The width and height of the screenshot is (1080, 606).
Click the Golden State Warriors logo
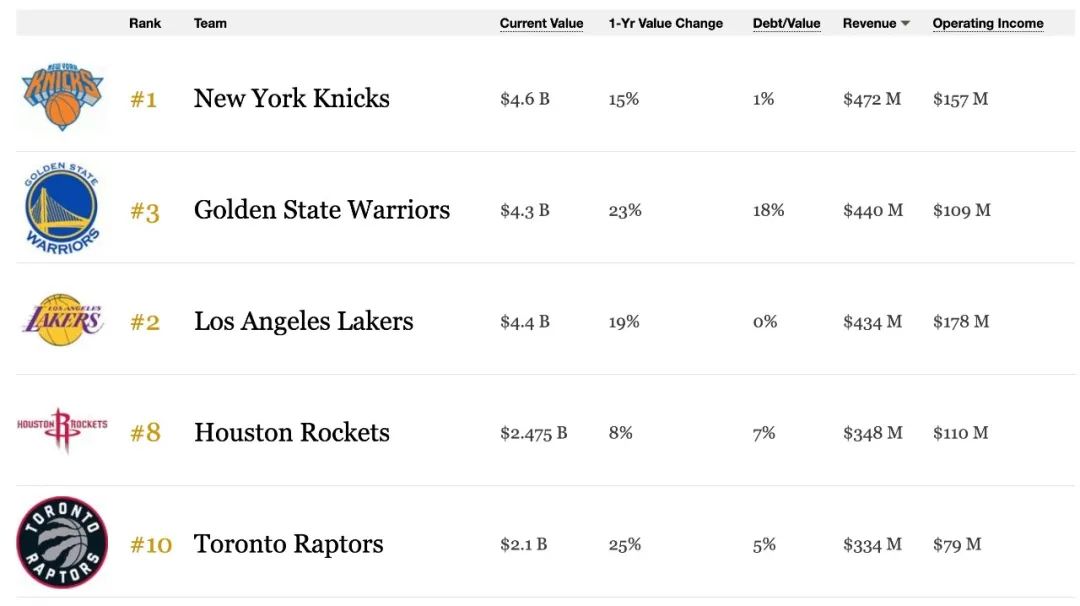(62, 209)
